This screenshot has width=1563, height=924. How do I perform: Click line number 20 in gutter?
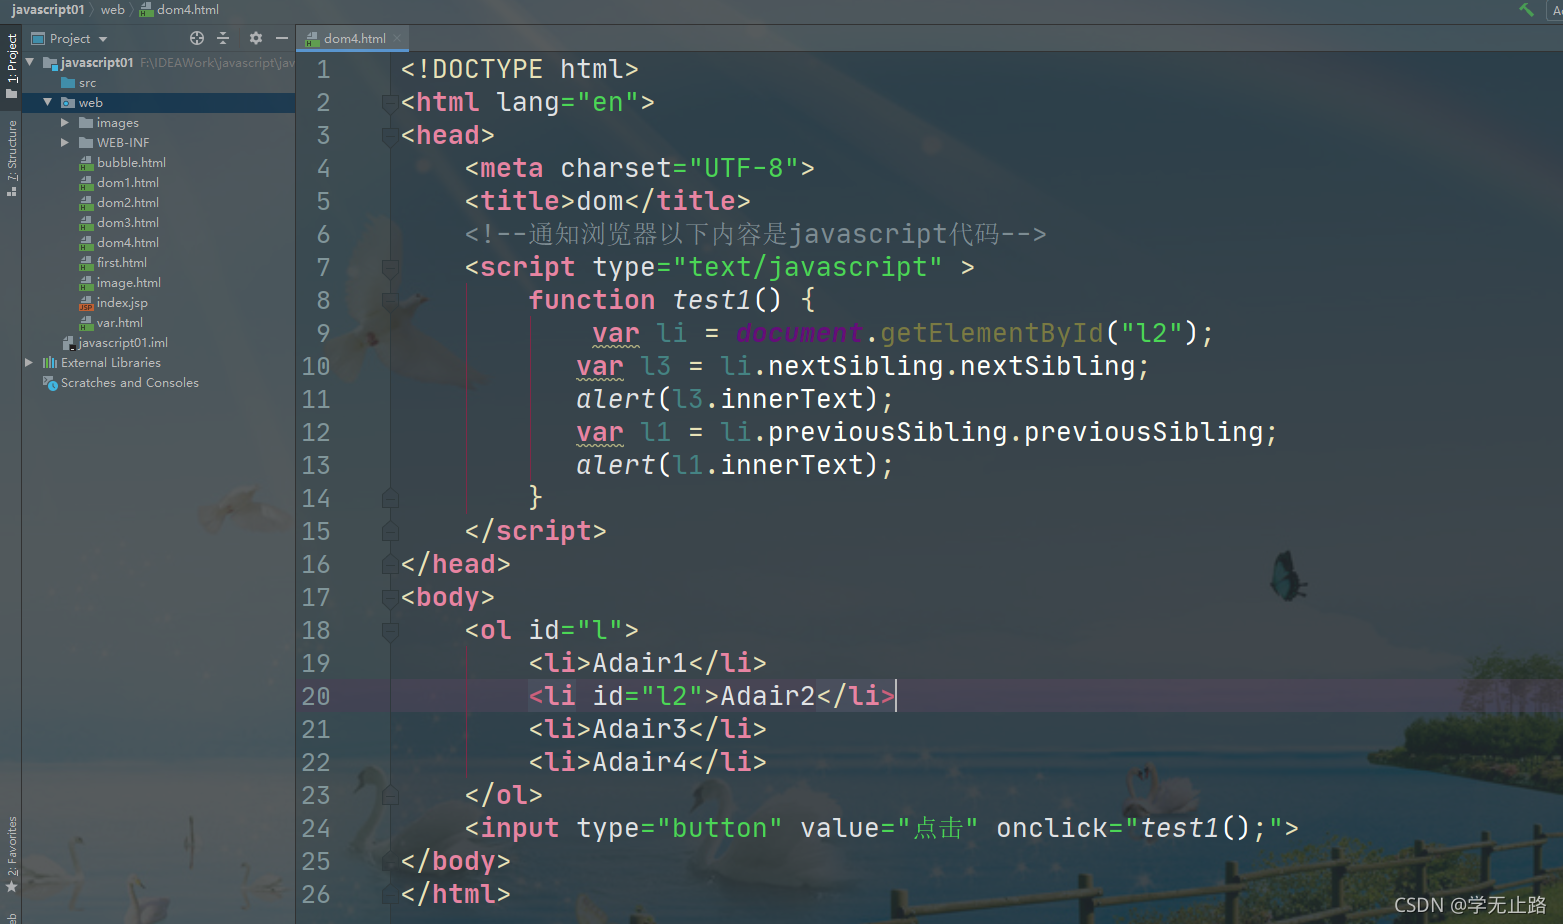coord(316,696)
